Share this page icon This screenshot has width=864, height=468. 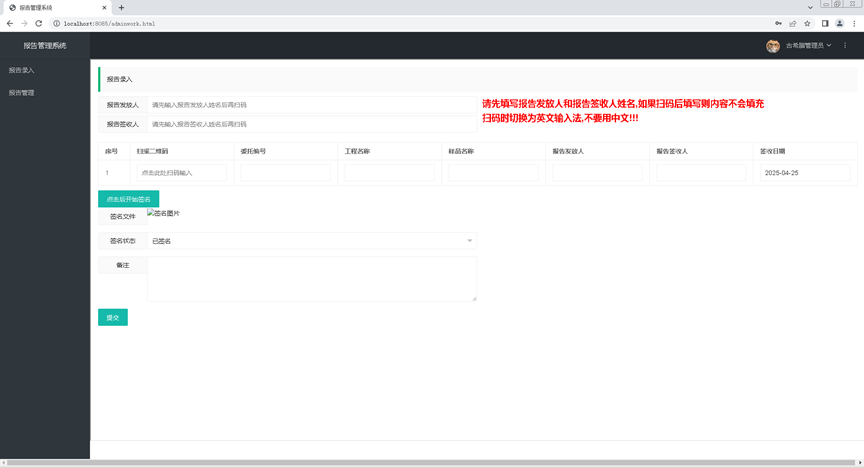click(x=793, y=23)
